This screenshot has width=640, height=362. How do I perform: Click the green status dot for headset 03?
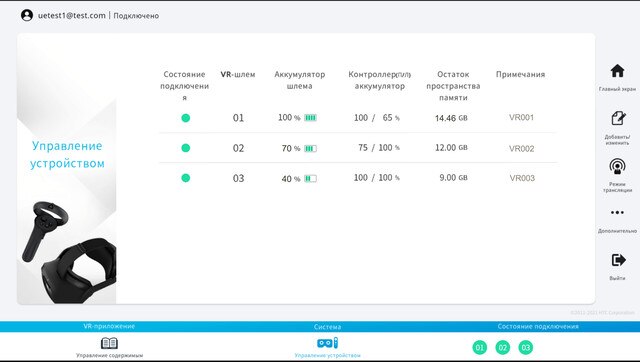(x=185, y=178)
